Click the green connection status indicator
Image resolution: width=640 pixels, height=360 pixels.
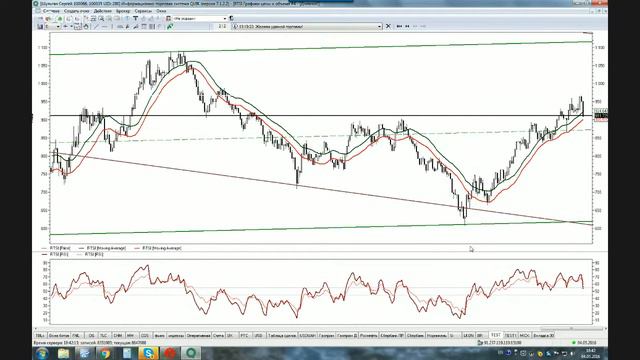coord(574,343)
